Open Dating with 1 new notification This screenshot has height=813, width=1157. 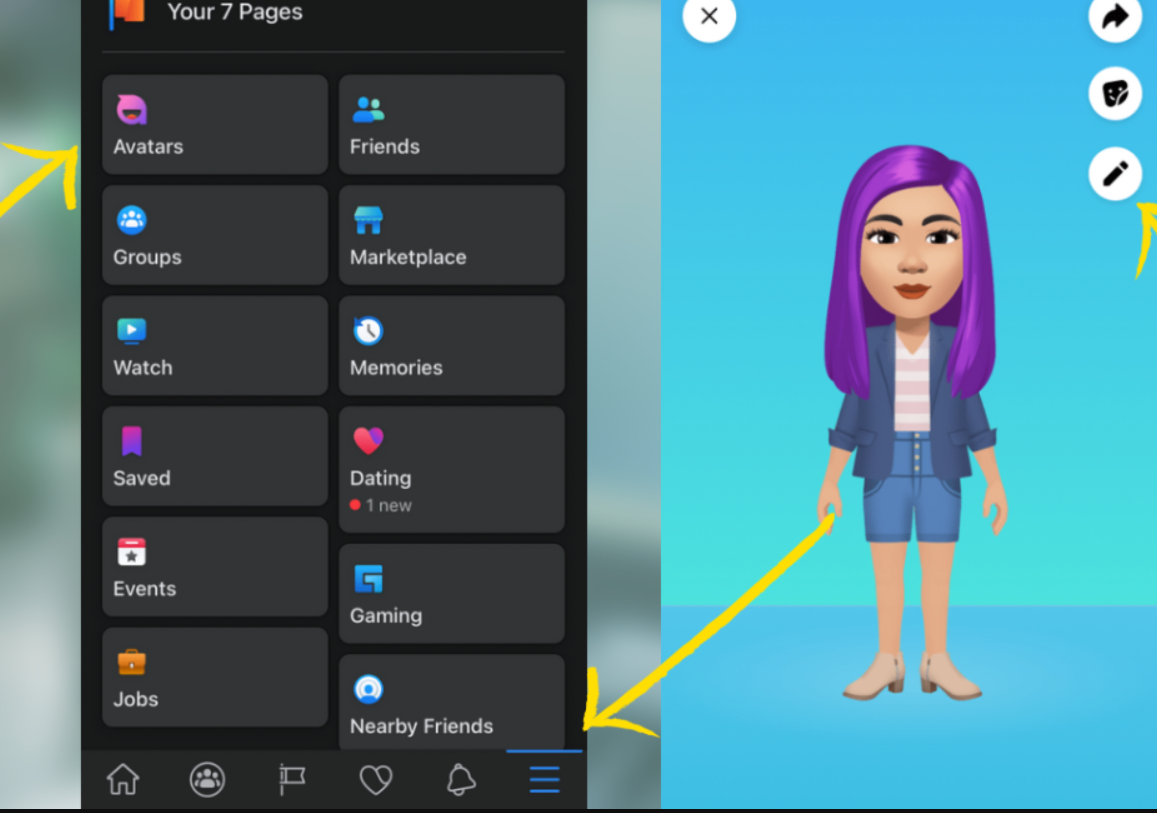click(451, 469)
